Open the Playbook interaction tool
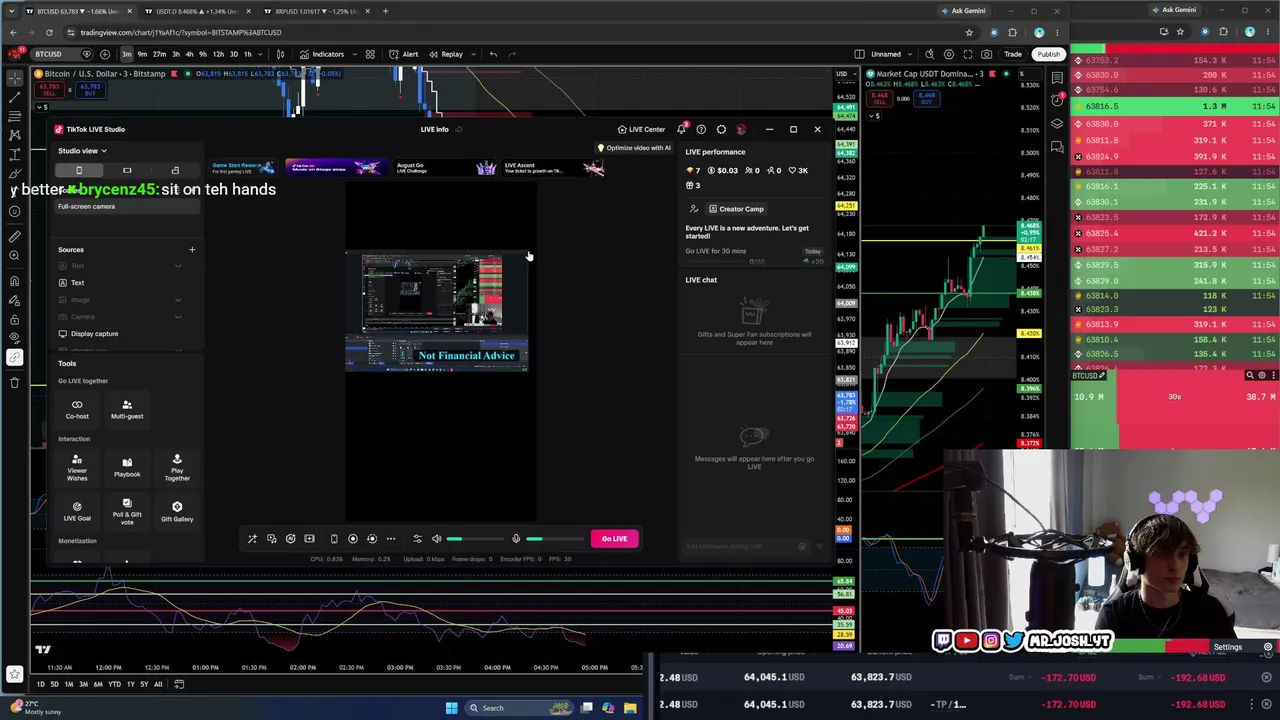Screen dimensions: 1280x720 click(127, 467)
